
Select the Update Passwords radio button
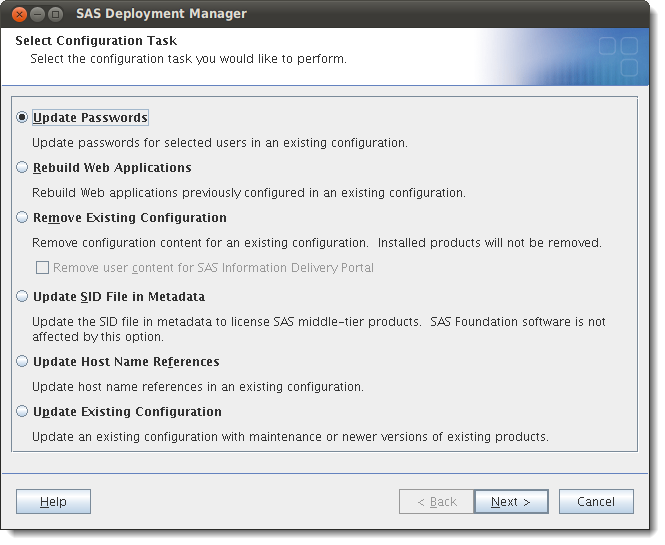22,117
